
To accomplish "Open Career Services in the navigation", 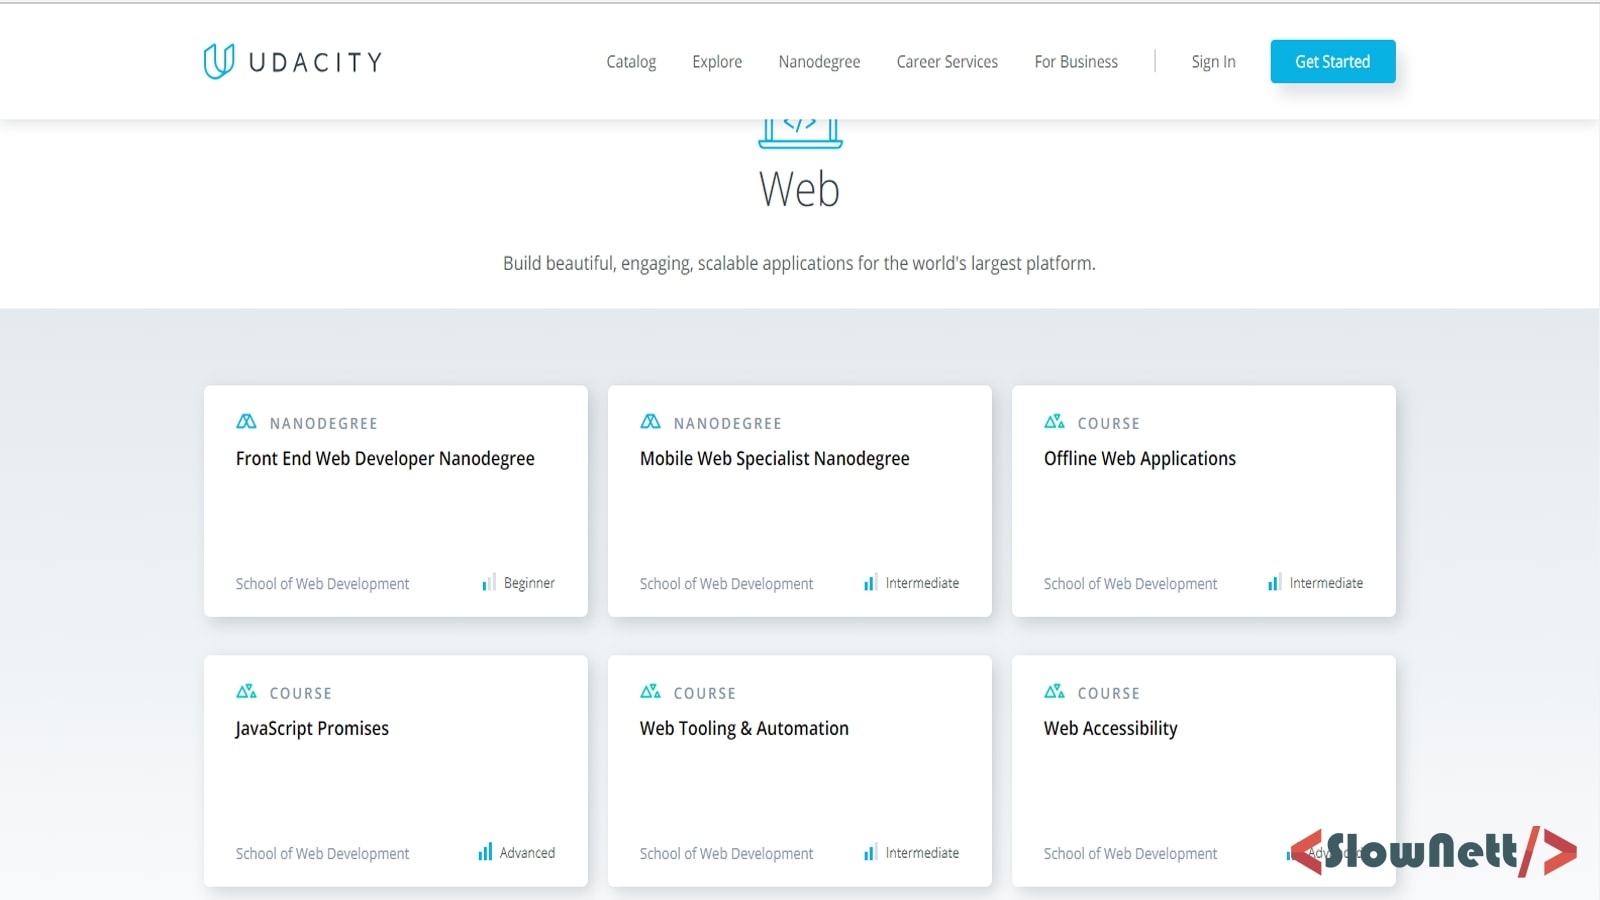I will [947, 62].
